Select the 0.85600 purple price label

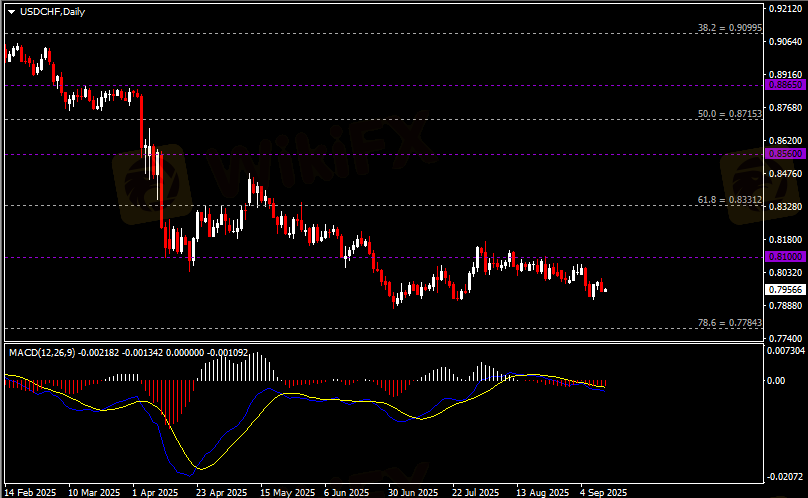coord(785,154)
